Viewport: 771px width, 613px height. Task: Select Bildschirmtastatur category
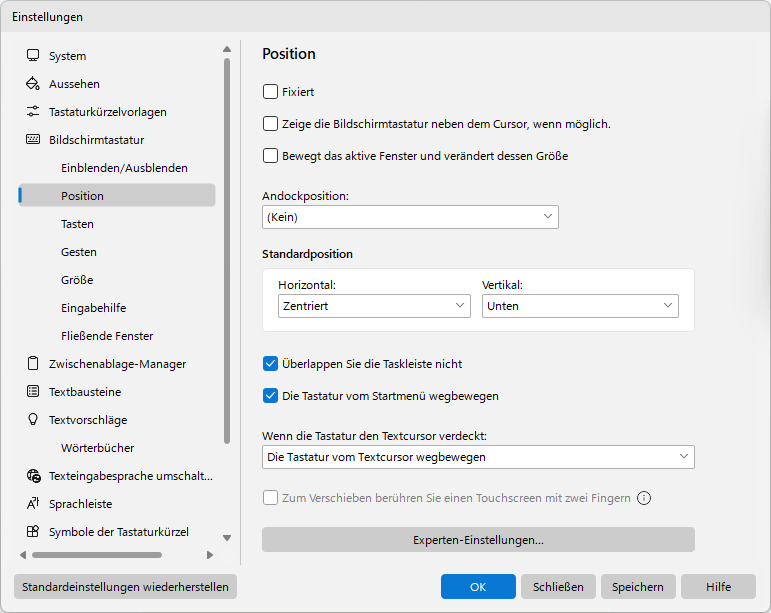pos(117,140)
